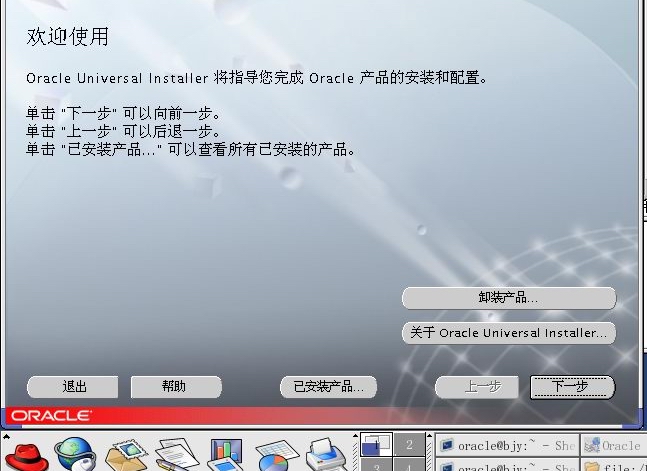Click the 已安装产品... button
The height and width of the screenshot is (471, 647).
[x=328, y=386]
